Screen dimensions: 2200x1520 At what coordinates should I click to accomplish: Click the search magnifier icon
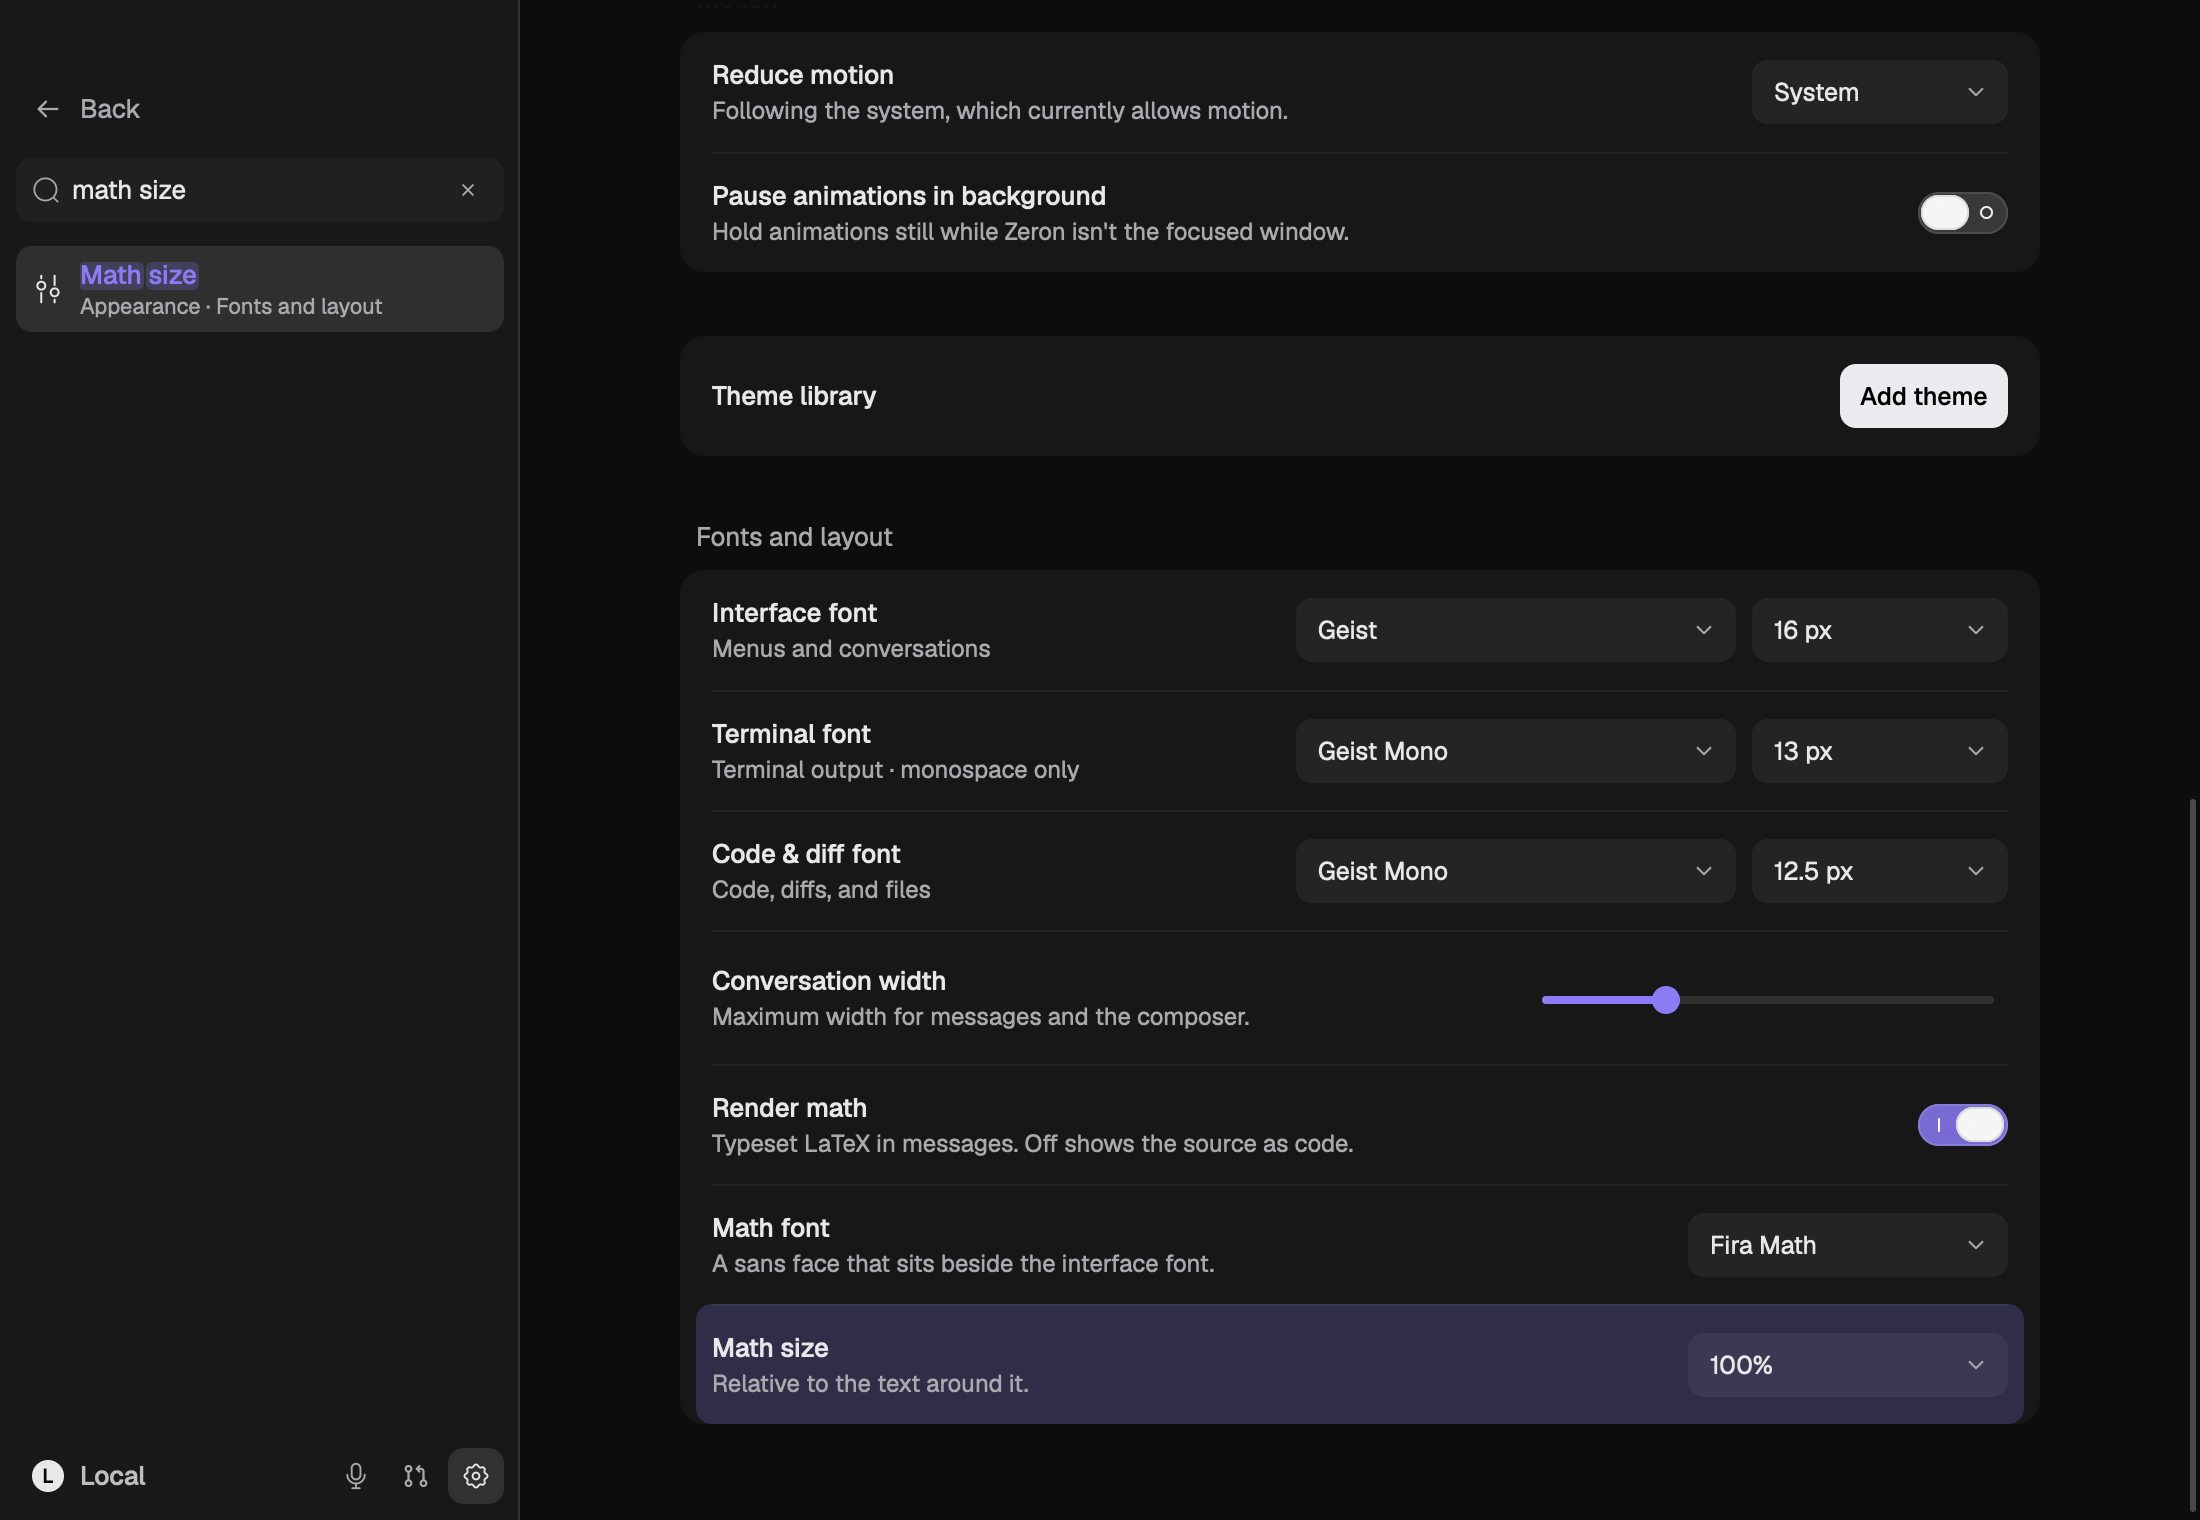46,190
